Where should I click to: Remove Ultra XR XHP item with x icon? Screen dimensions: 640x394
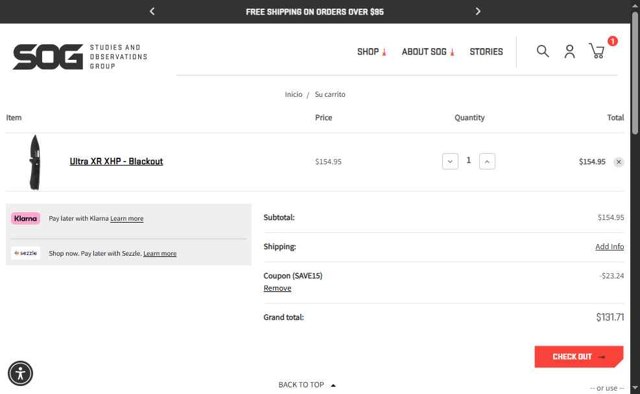(x=618, y=162)
